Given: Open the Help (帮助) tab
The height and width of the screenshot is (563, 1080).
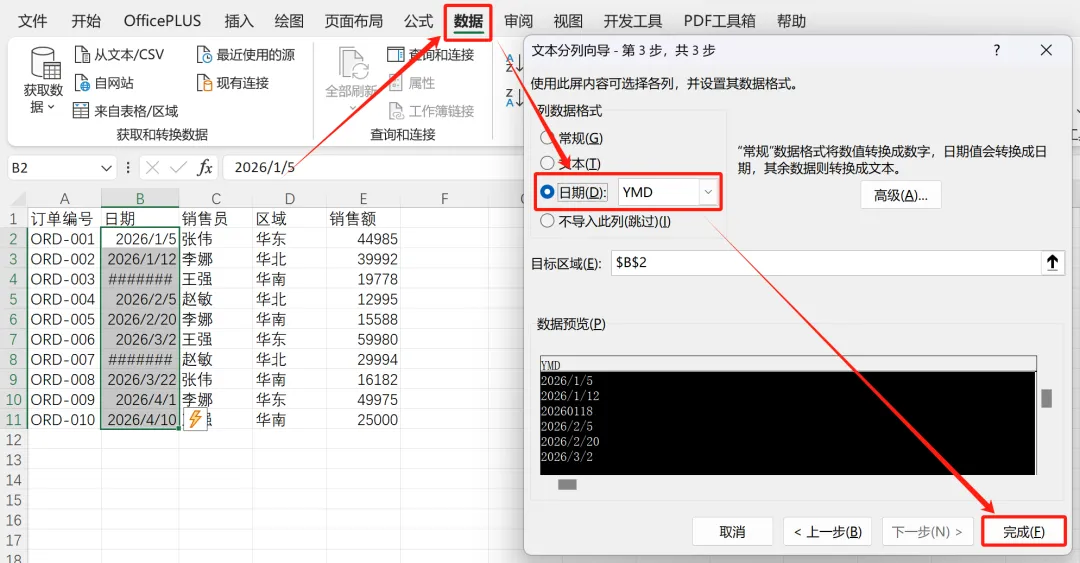Looking at the screenshot, I should [791, 21].
